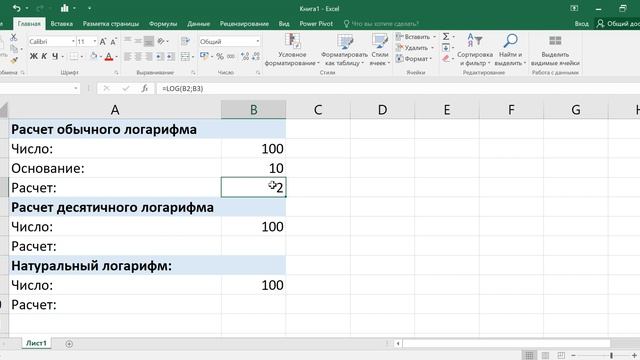Click the Percent style icon
Image resolution: width=640 pixels, height=360 pixels.
(220, 56)
